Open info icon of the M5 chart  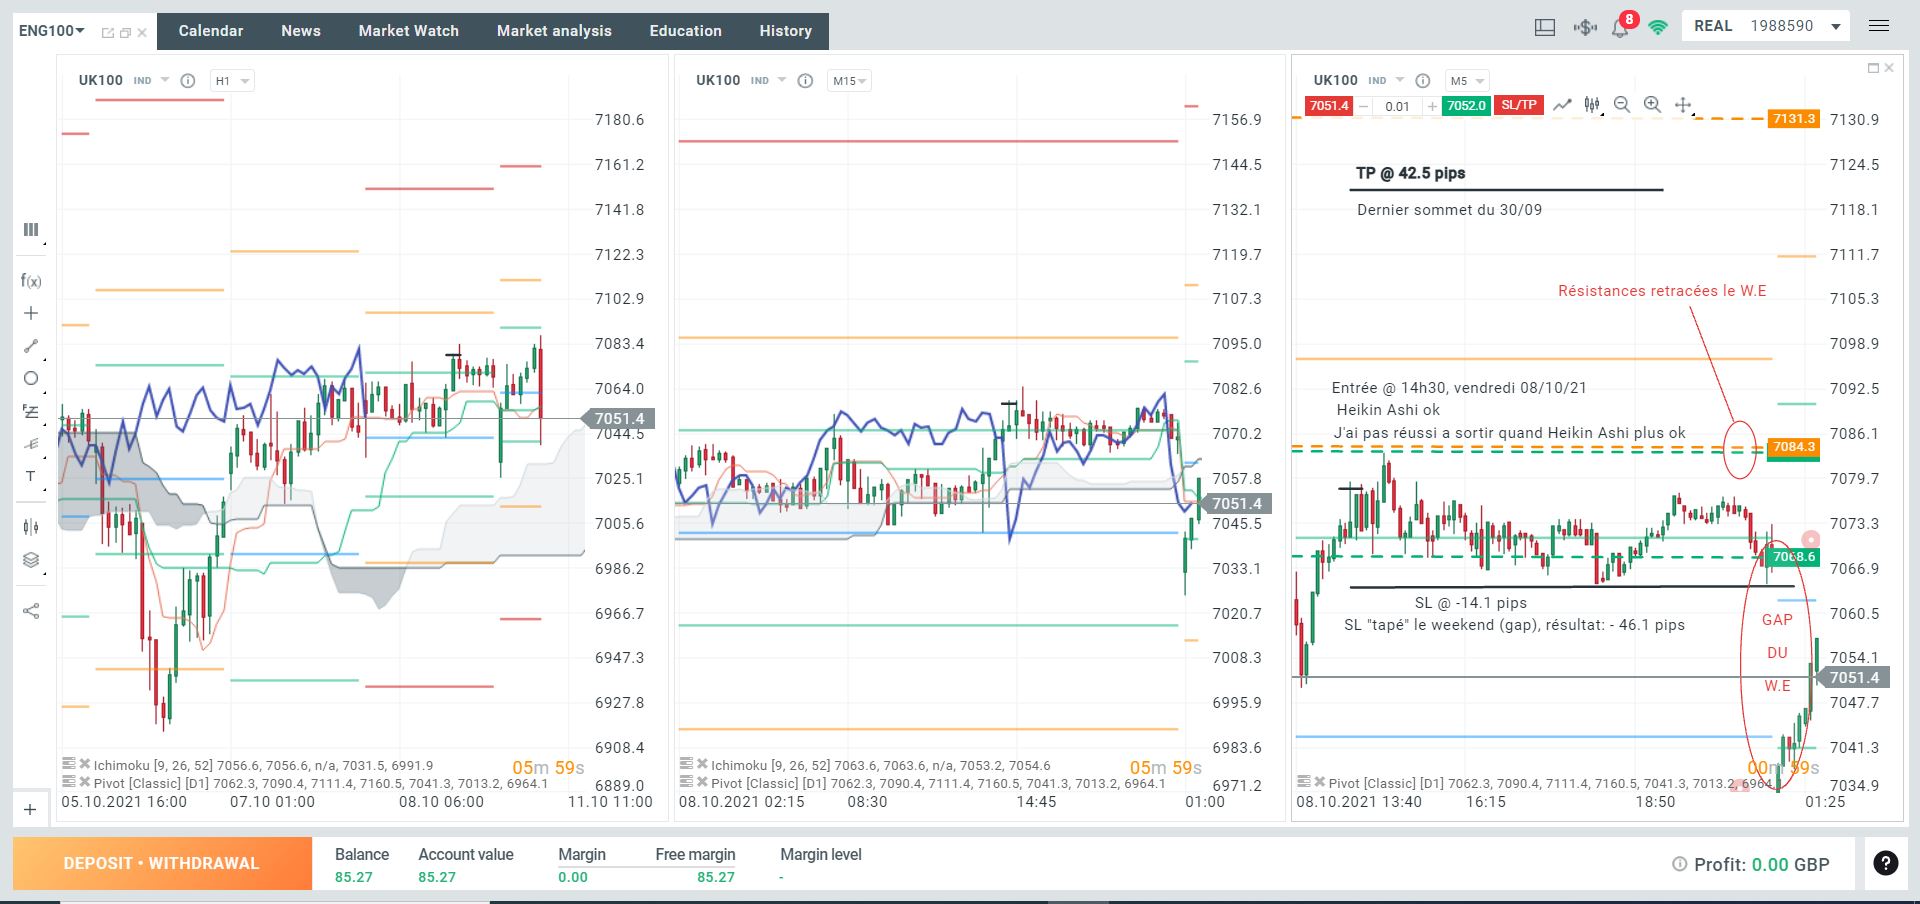coord(1423,81)
